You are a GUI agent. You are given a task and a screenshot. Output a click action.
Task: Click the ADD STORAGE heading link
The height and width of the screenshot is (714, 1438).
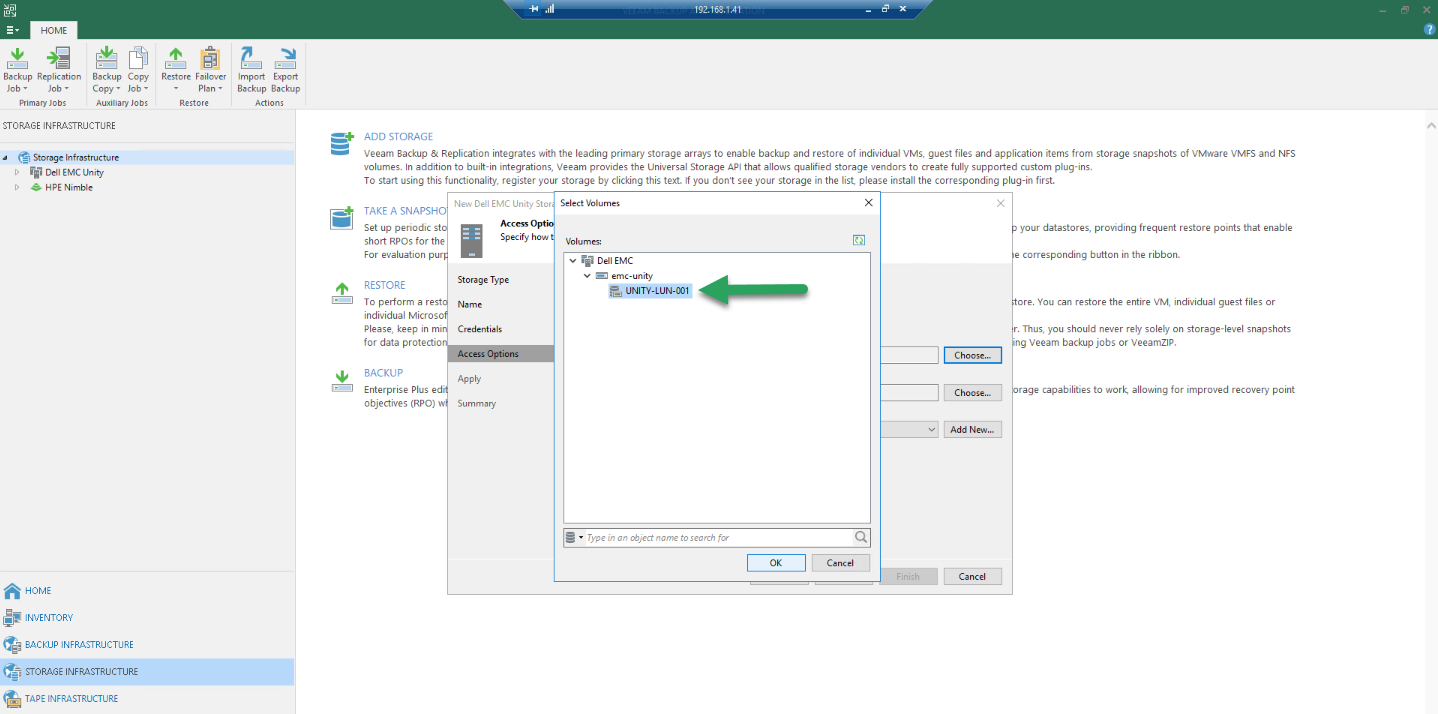(x=398, y=137)
